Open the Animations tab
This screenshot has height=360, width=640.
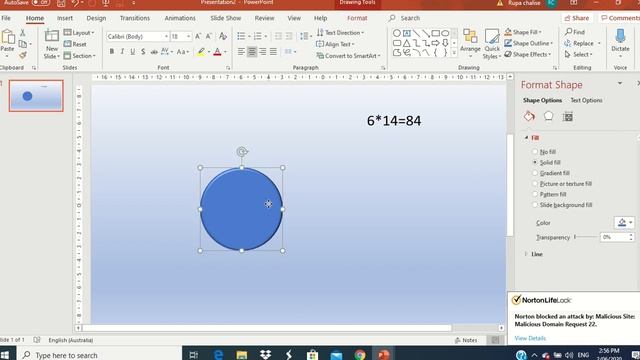(x=180, y=18)
